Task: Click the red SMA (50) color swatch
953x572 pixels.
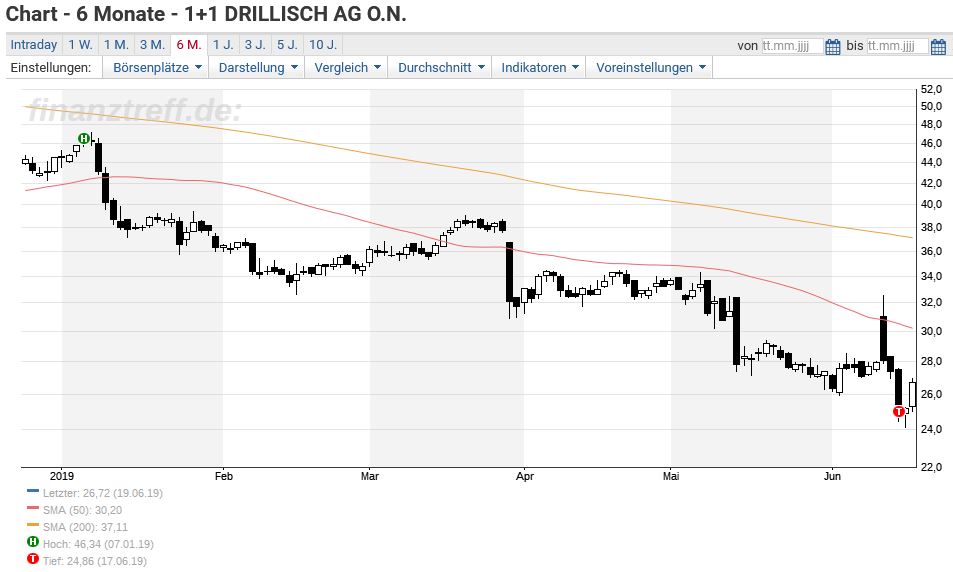Action: click(33, 508)
